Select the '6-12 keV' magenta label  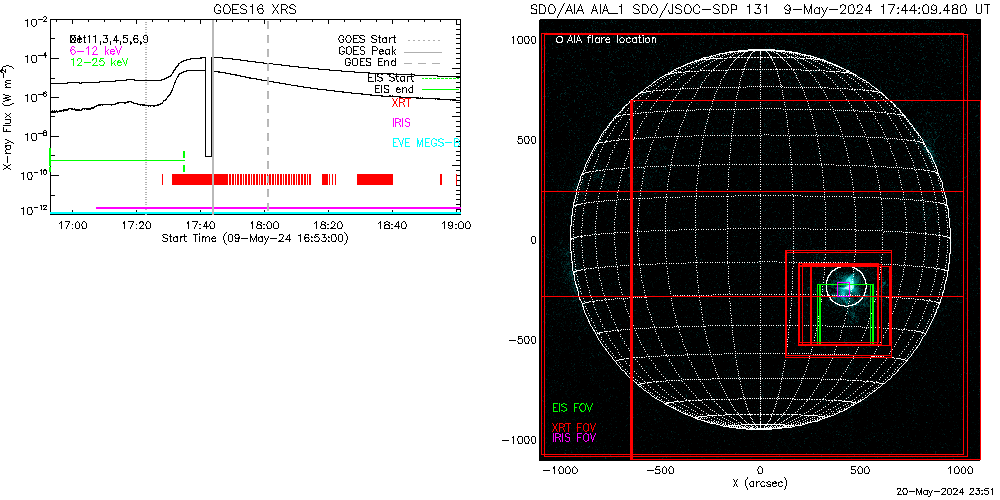point(98,50)
